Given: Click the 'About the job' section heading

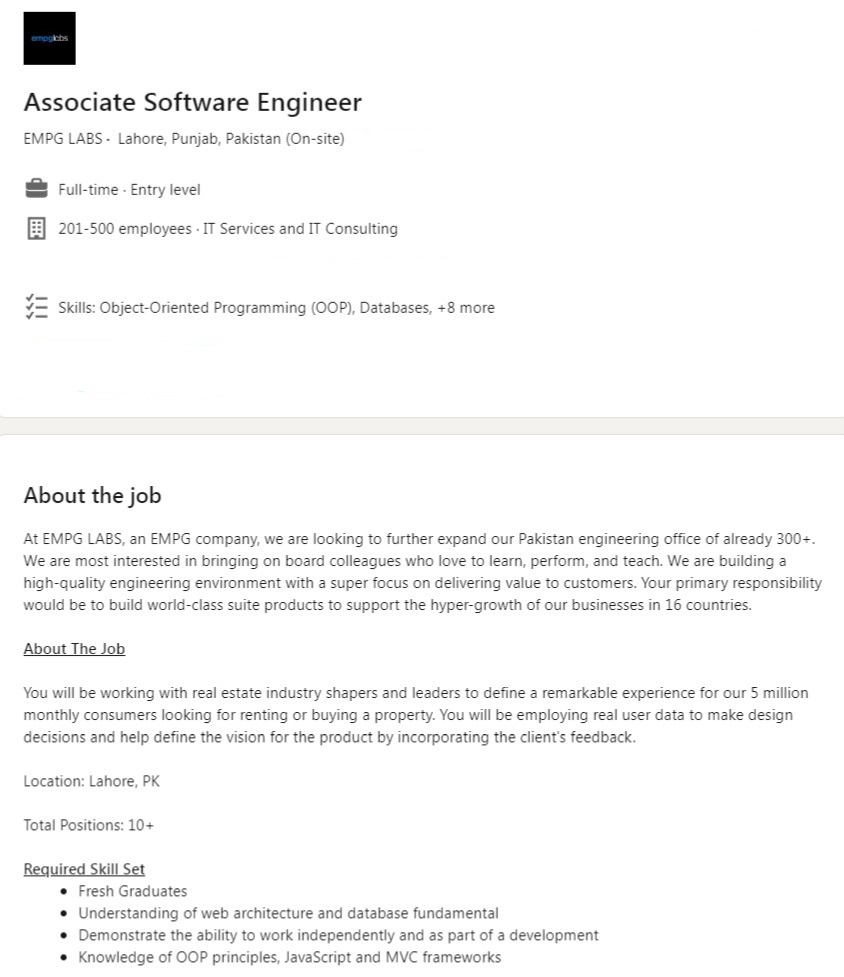Looking at the screenshot, I should click(92, 495).
